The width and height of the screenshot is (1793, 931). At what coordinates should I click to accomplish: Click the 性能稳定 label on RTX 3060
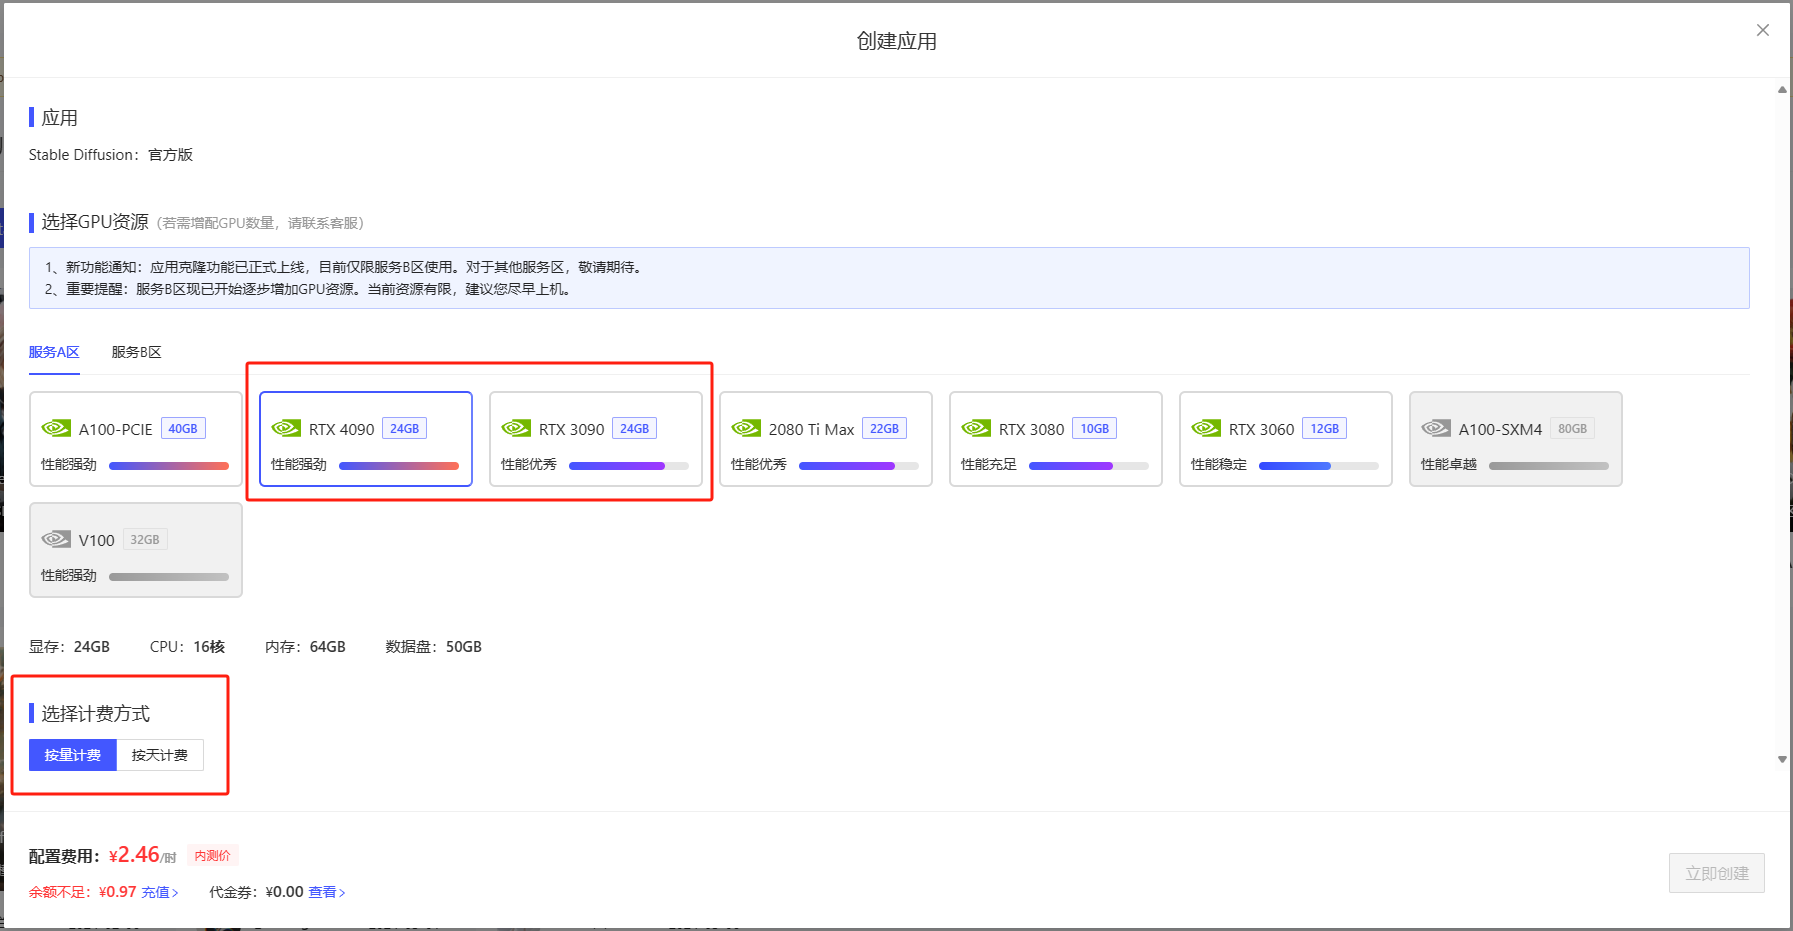click(1219, 464)
